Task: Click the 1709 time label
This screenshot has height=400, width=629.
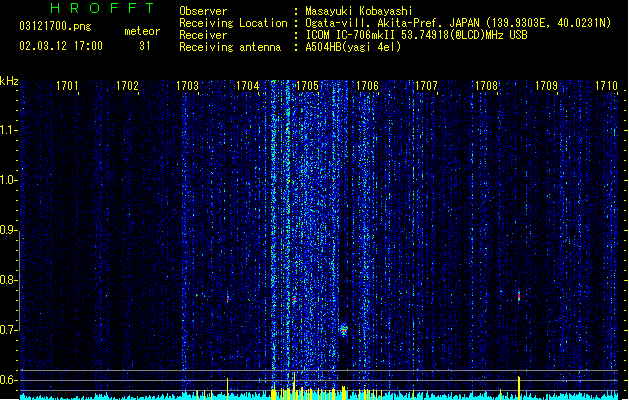Action: 546,86
